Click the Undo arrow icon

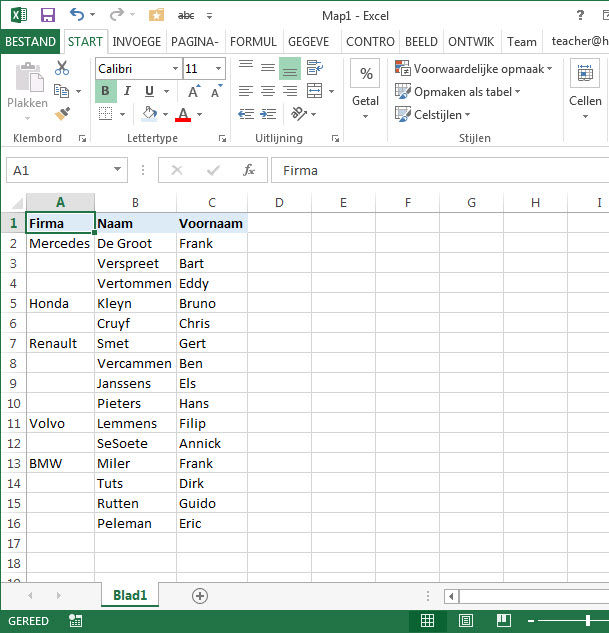tap(77, 15)
